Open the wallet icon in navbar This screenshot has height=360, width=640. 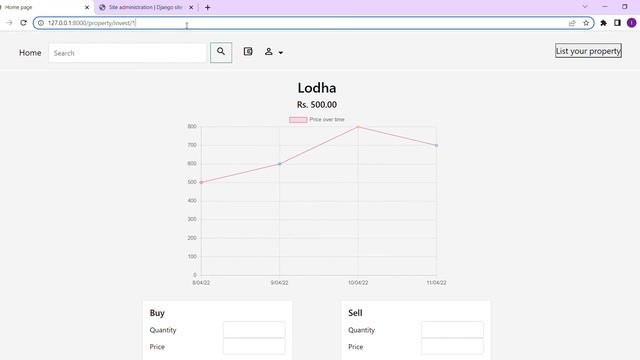click(248, 51)
